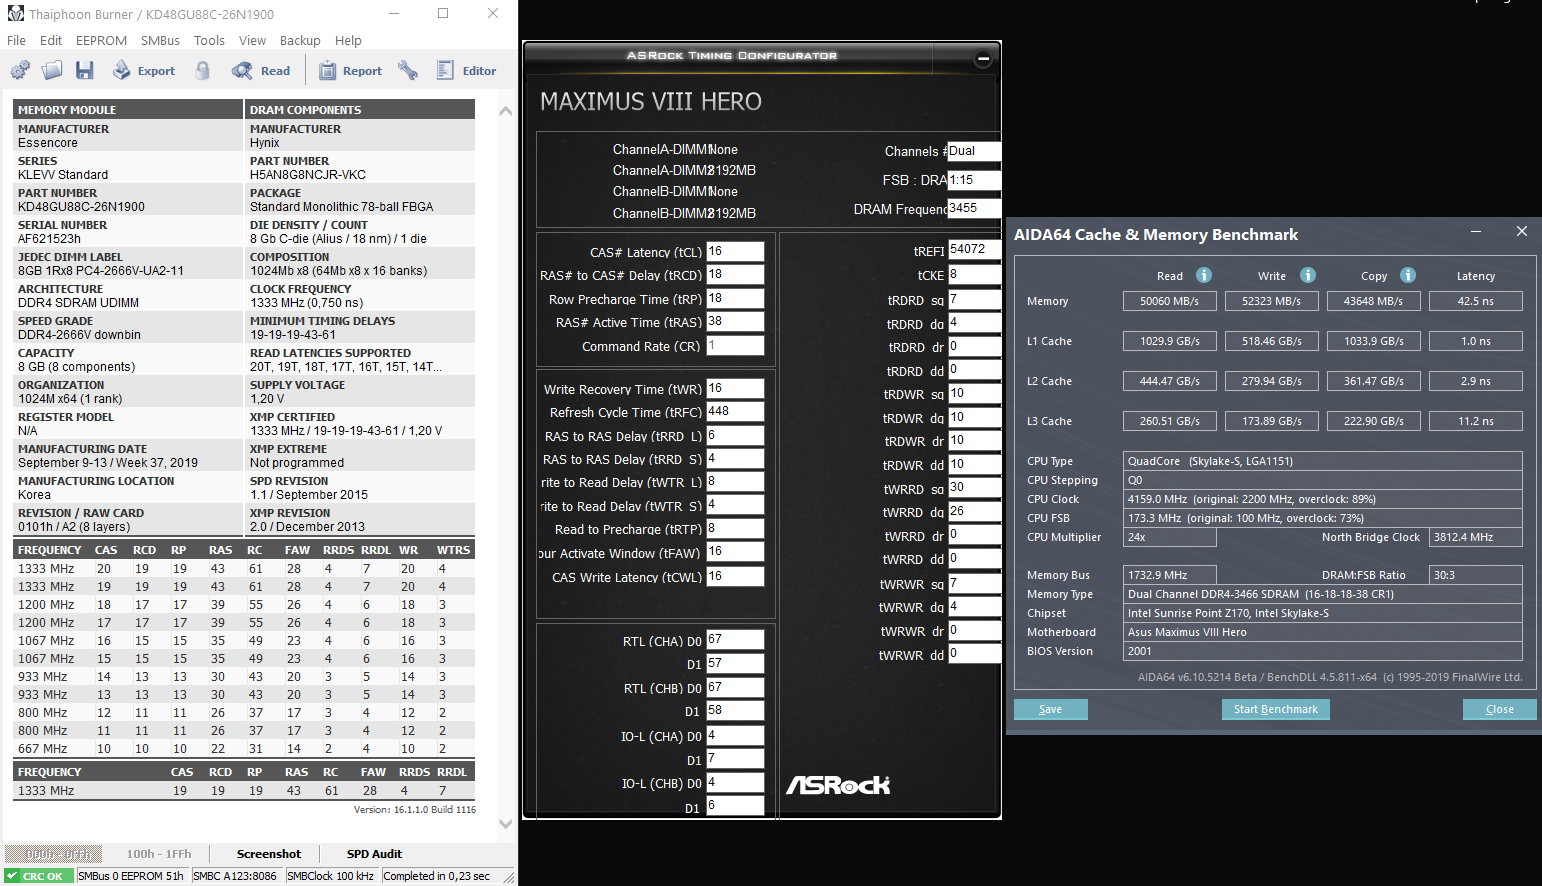The height and width of the screenshot is (886, 1542).
Task: Click the floppy disk save icon
Action: (x=84, y=70)
